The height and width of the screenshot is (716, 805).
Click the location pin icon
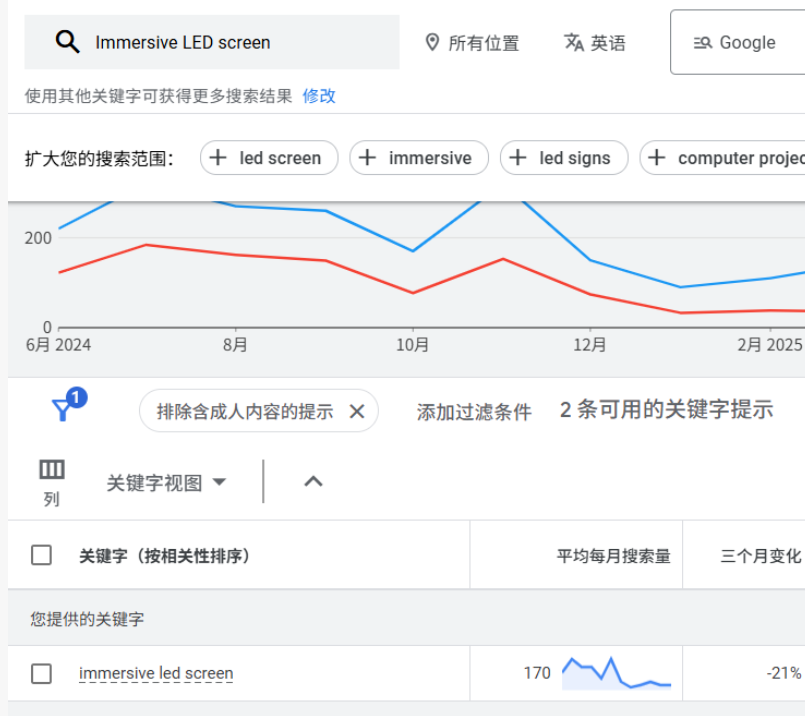(x=432, y=42)
